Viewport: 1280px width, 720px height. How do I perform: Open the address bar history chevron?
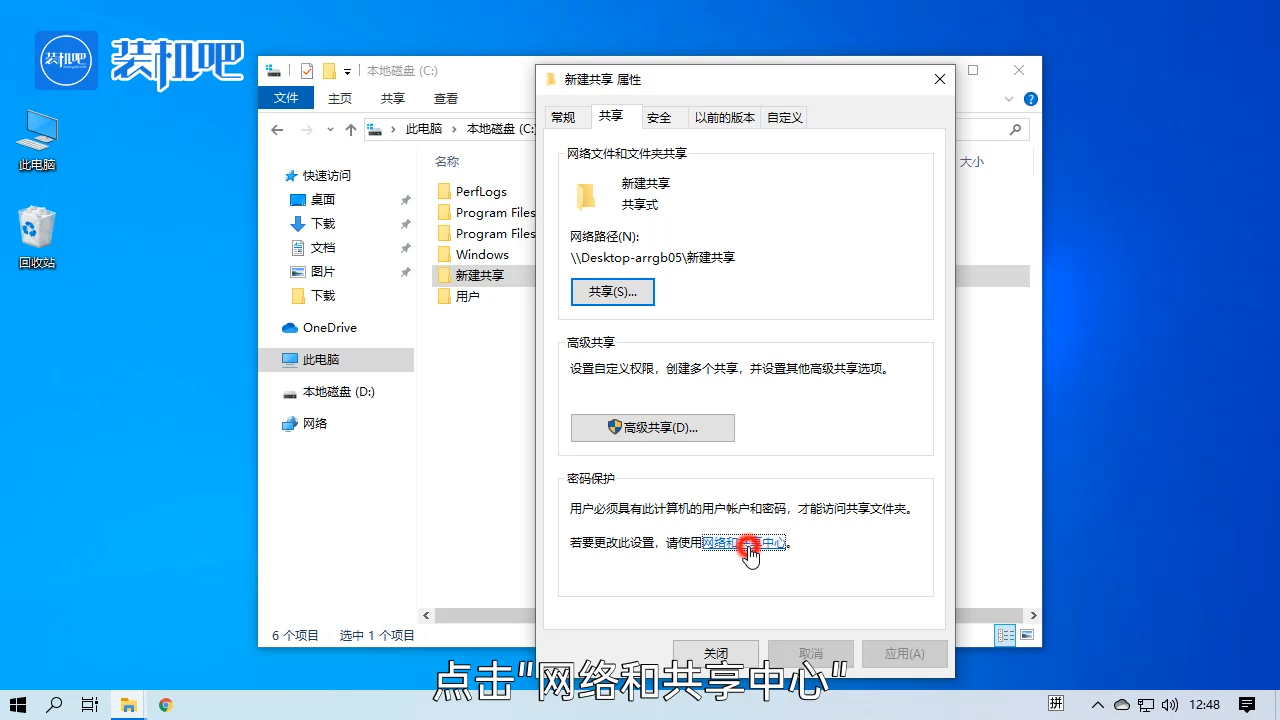330,129
